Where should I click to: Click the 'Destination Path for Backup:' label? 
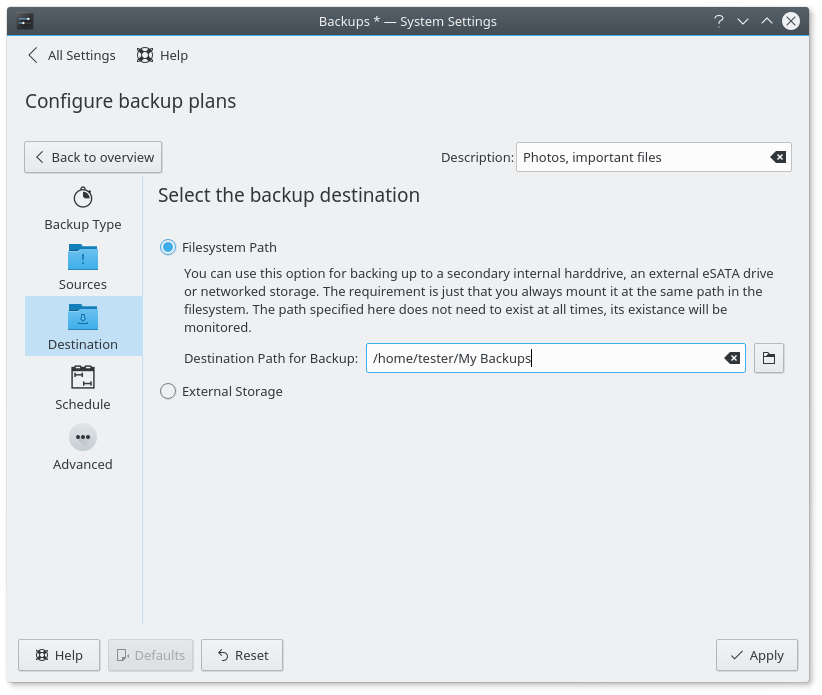tap(271, 359)
